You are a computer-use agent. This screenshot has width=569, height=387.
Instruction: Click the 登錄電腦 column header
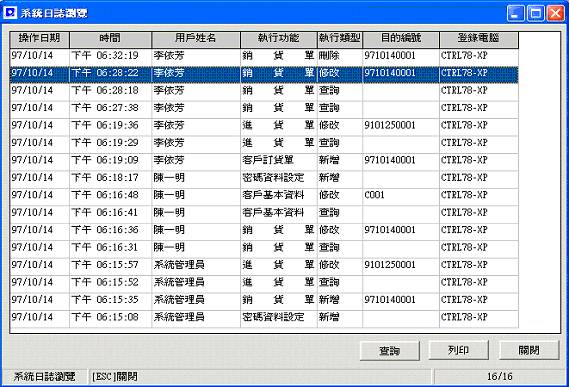tap(479, 39)
